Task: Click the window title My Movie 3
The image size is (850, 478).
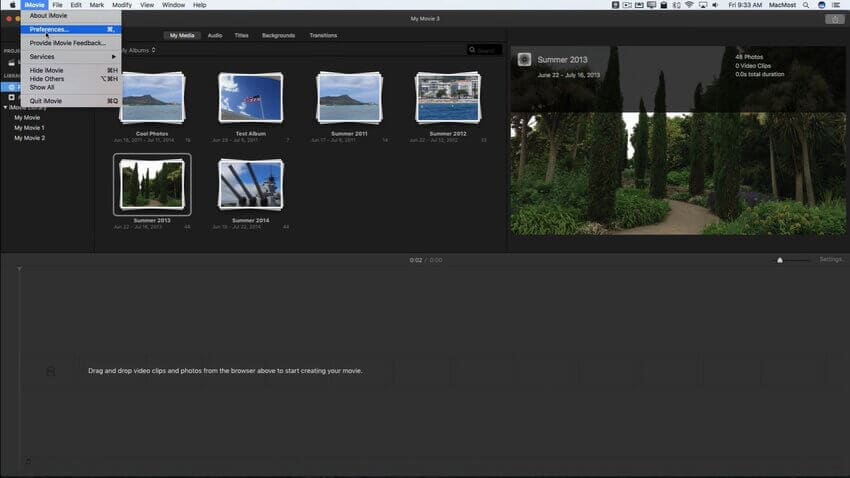Action: coord(425,18)
